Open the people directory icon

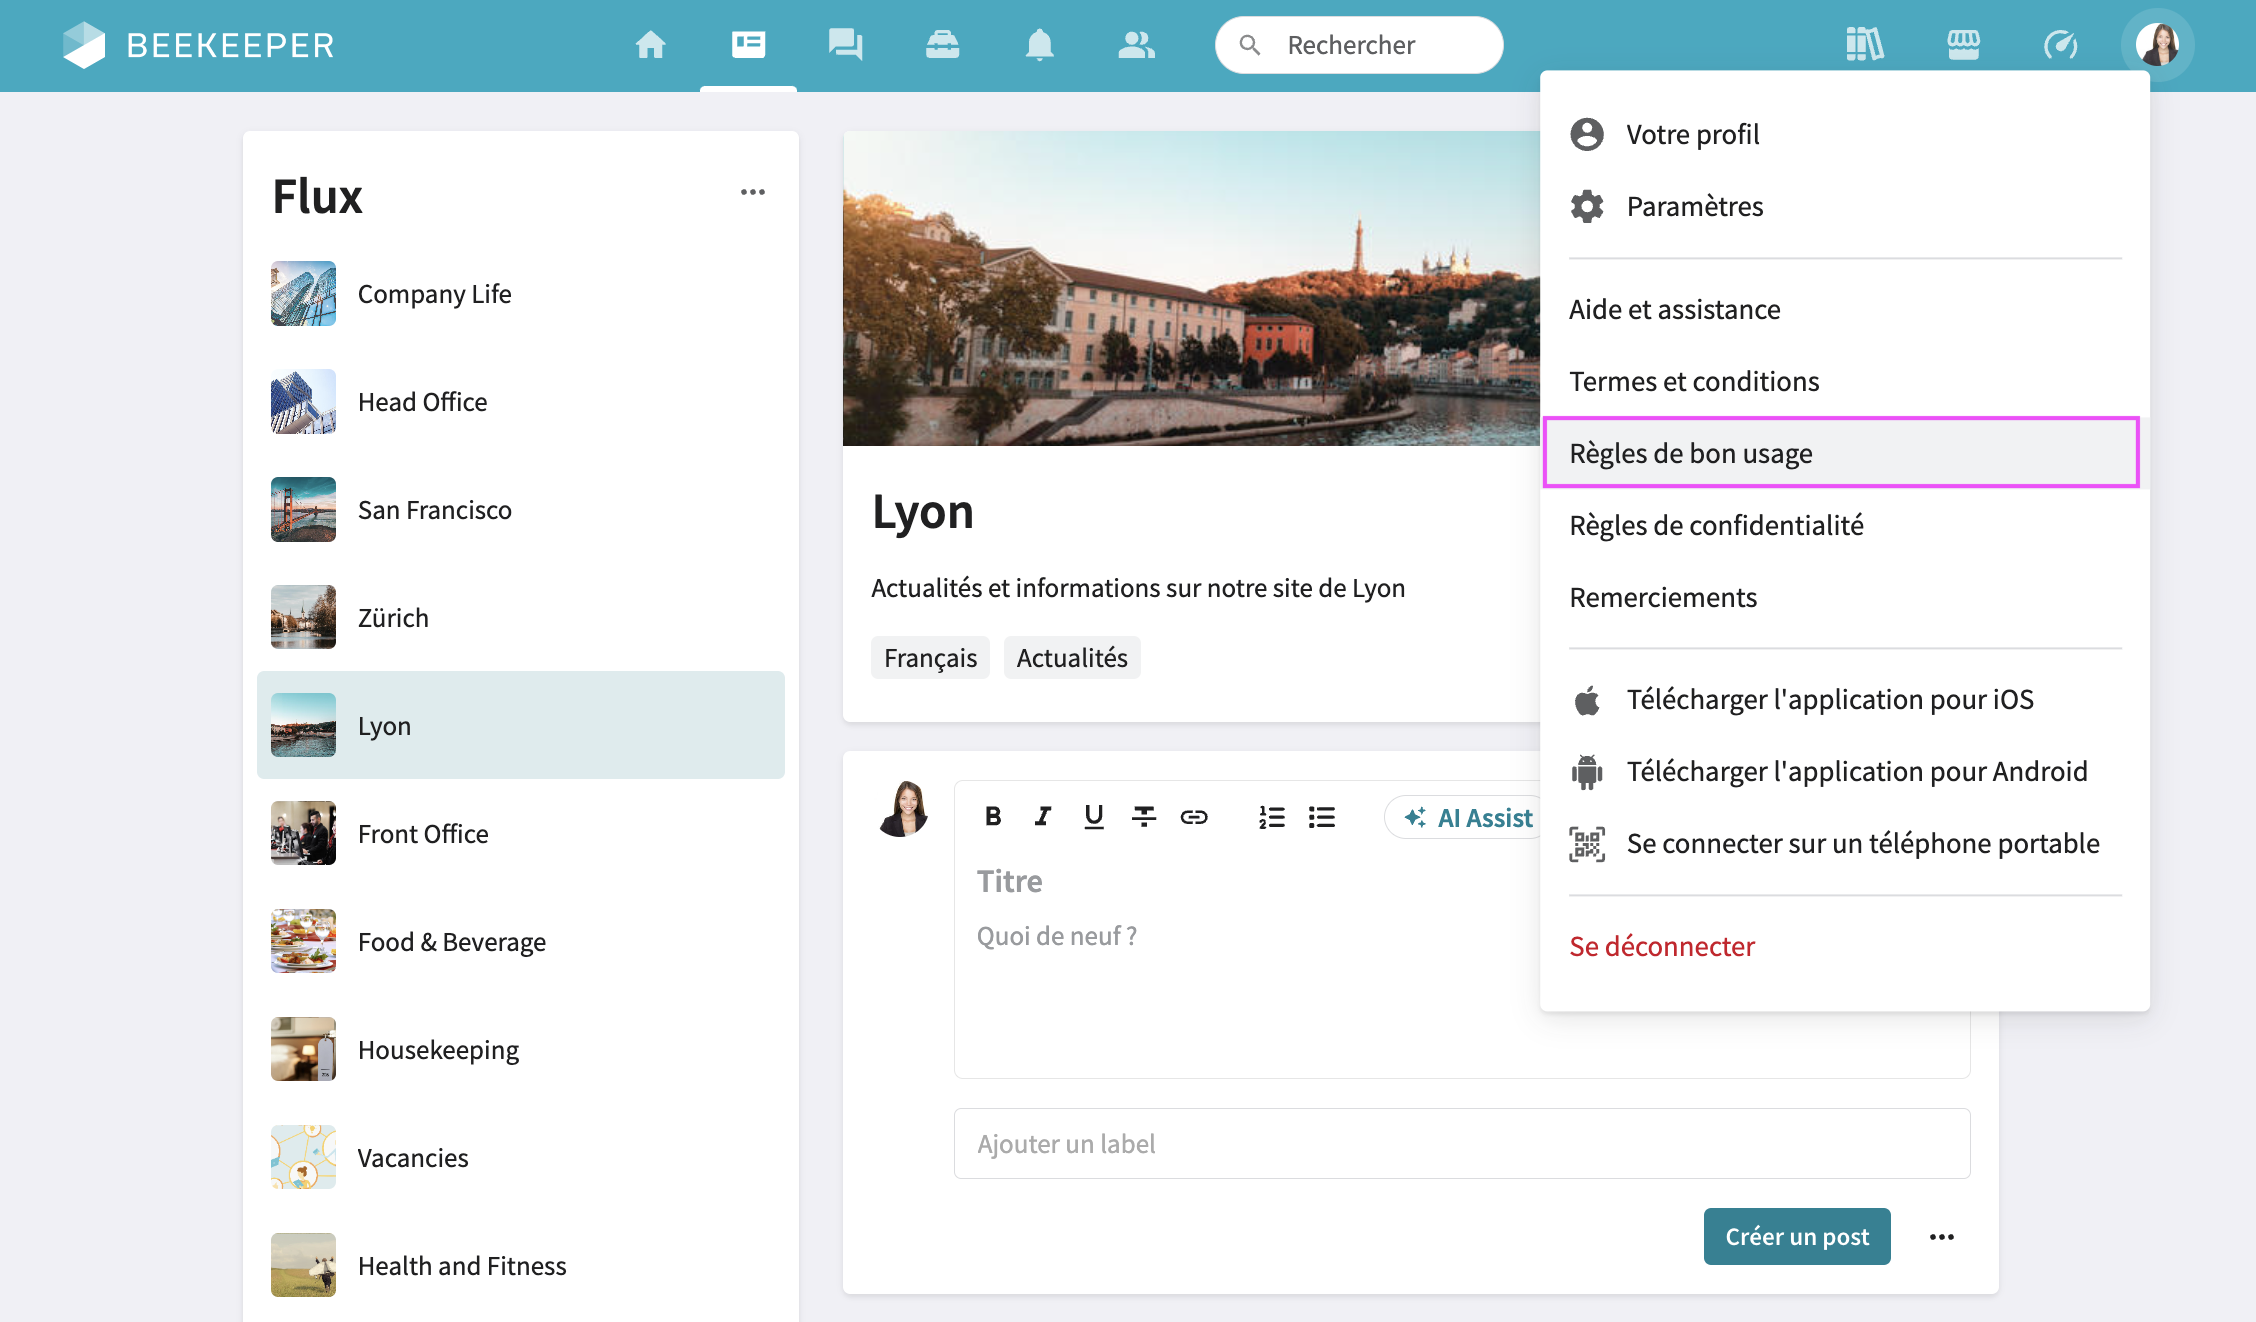1136,45
